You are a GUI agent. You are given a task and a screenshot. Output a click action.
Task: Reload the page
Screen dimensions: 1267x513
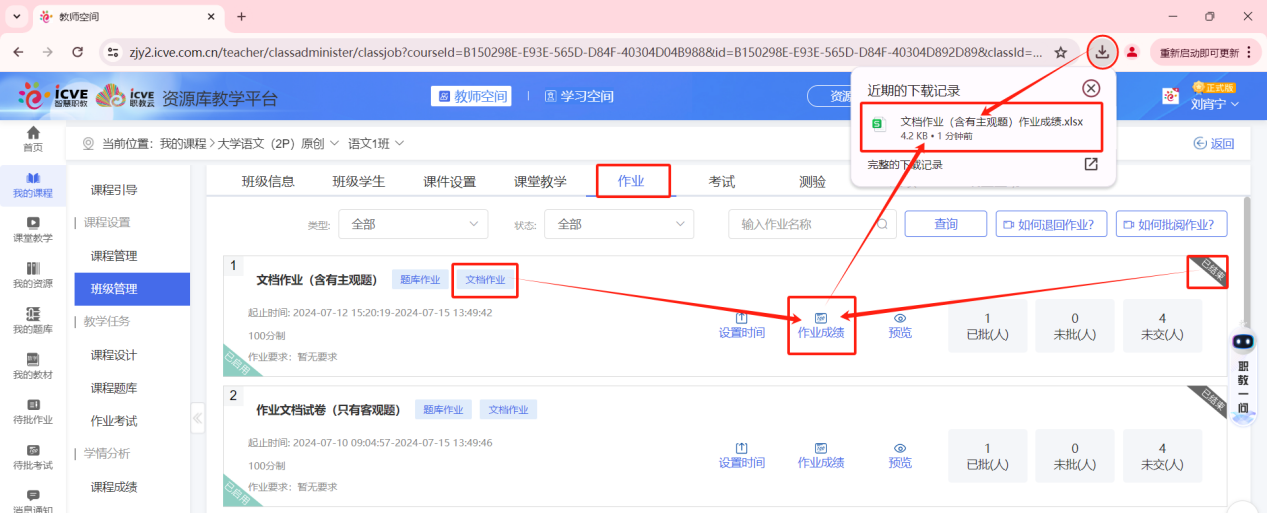pyautogui.click(x=78, y=52)
